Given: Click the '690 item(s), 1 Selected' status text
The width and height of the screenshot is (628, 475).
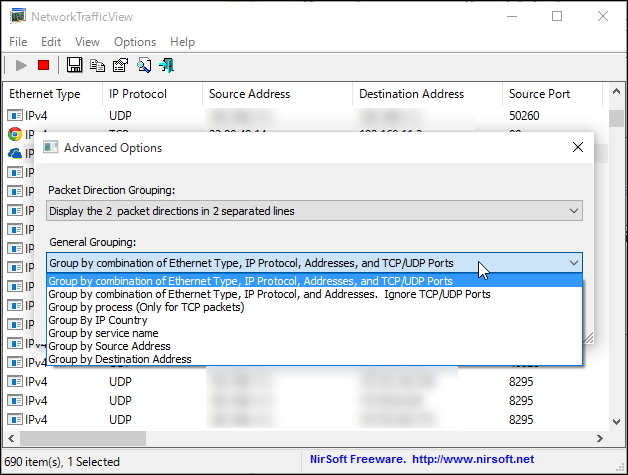Looking at the screenshot, I should (62, 462).
